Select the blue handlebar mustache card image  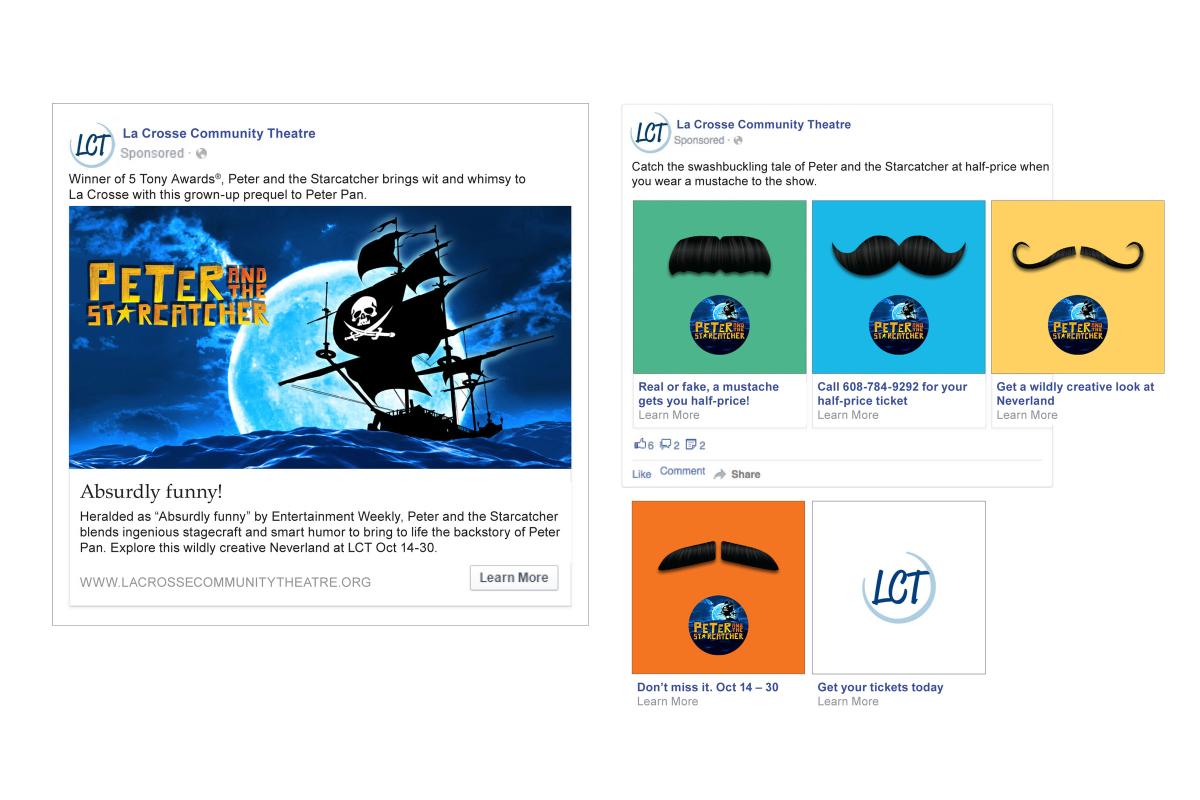click(x=899, y=287)
